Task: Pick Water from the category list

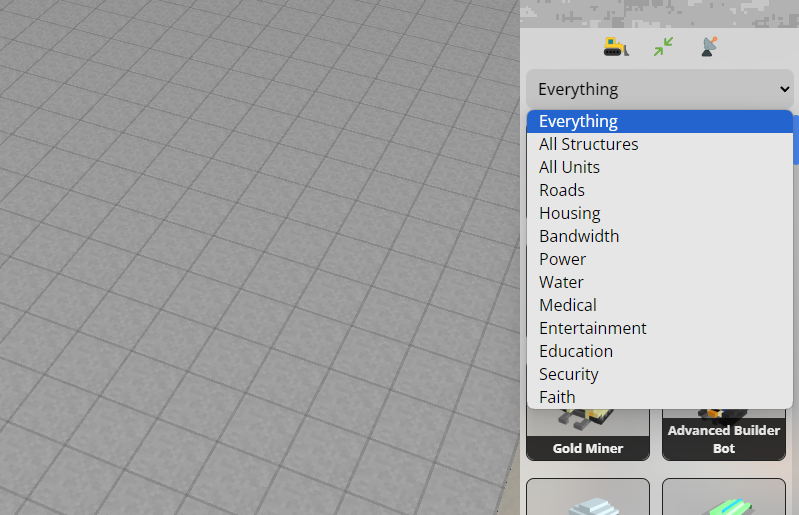Action: tap(660, 282)
